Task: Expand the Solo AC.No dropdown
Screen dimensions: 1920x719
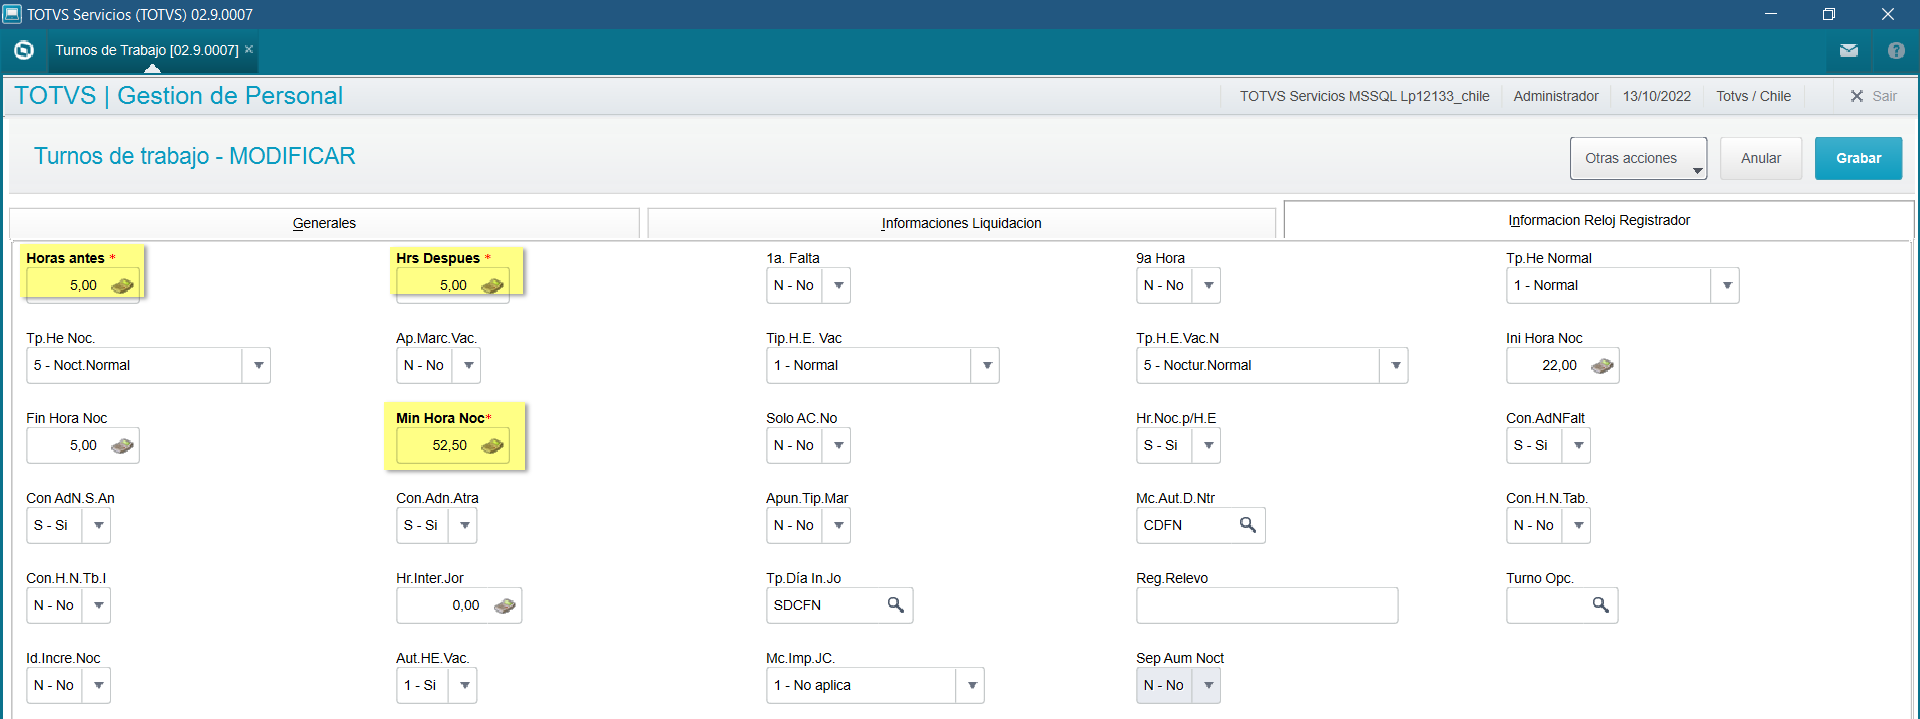Action: pyautogui.click(x=838, y=446)
